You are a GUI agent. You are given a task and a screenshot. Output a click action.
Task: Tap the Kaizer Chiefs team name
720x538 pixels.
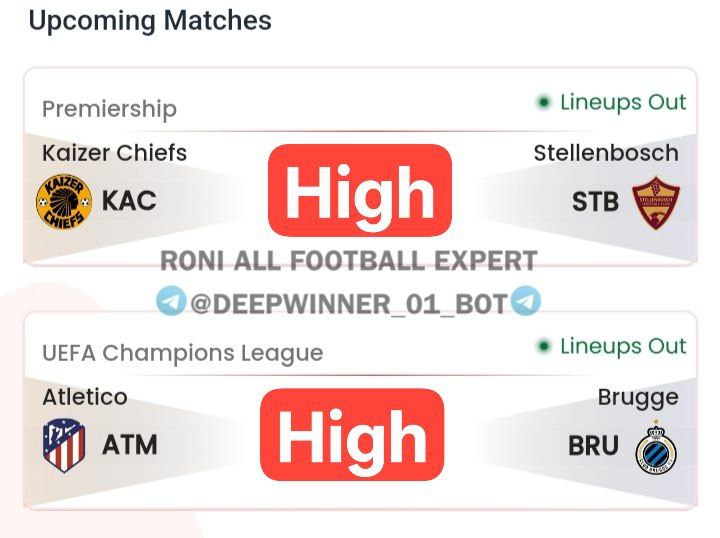[114, 153]
